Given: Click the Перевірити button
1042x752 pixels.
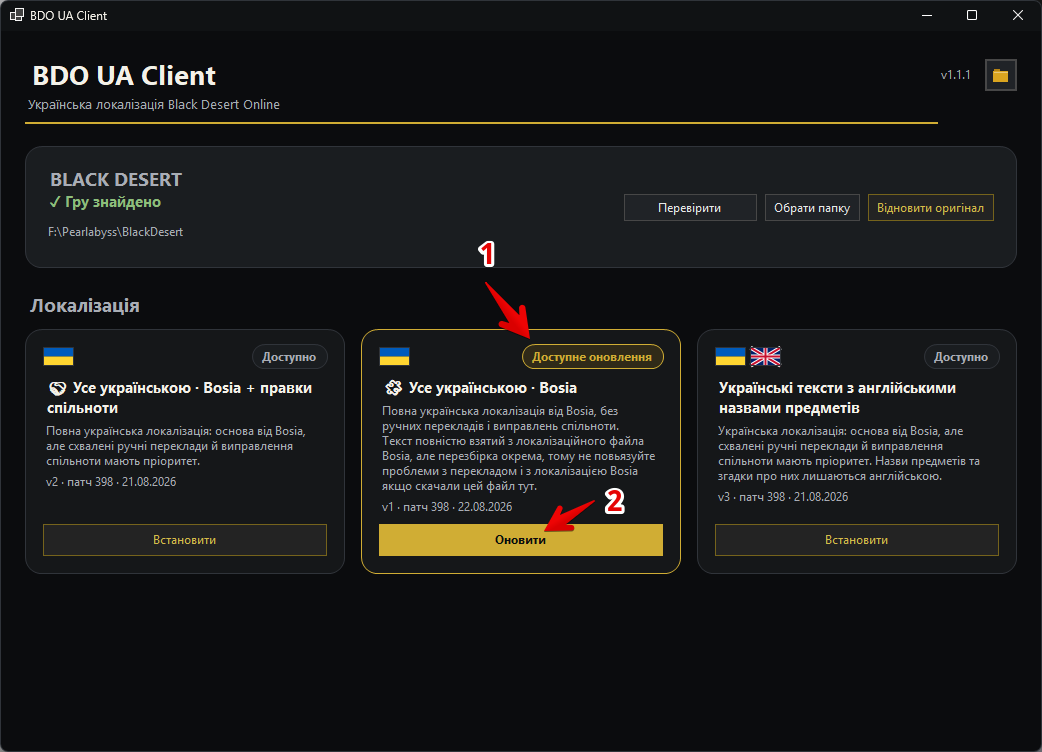Looking at the screenshot, I should pyautogui.click(x=690, y=208).
